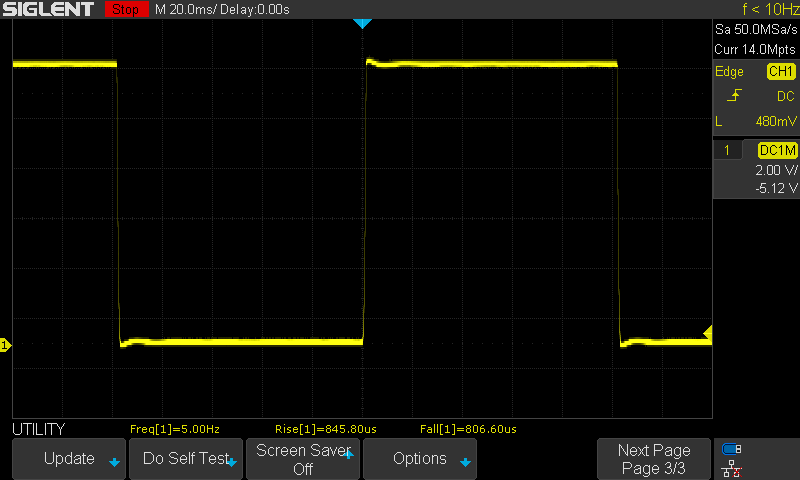
Task: Click the DC trigger coupling label
Action: [x=785, y=96]
